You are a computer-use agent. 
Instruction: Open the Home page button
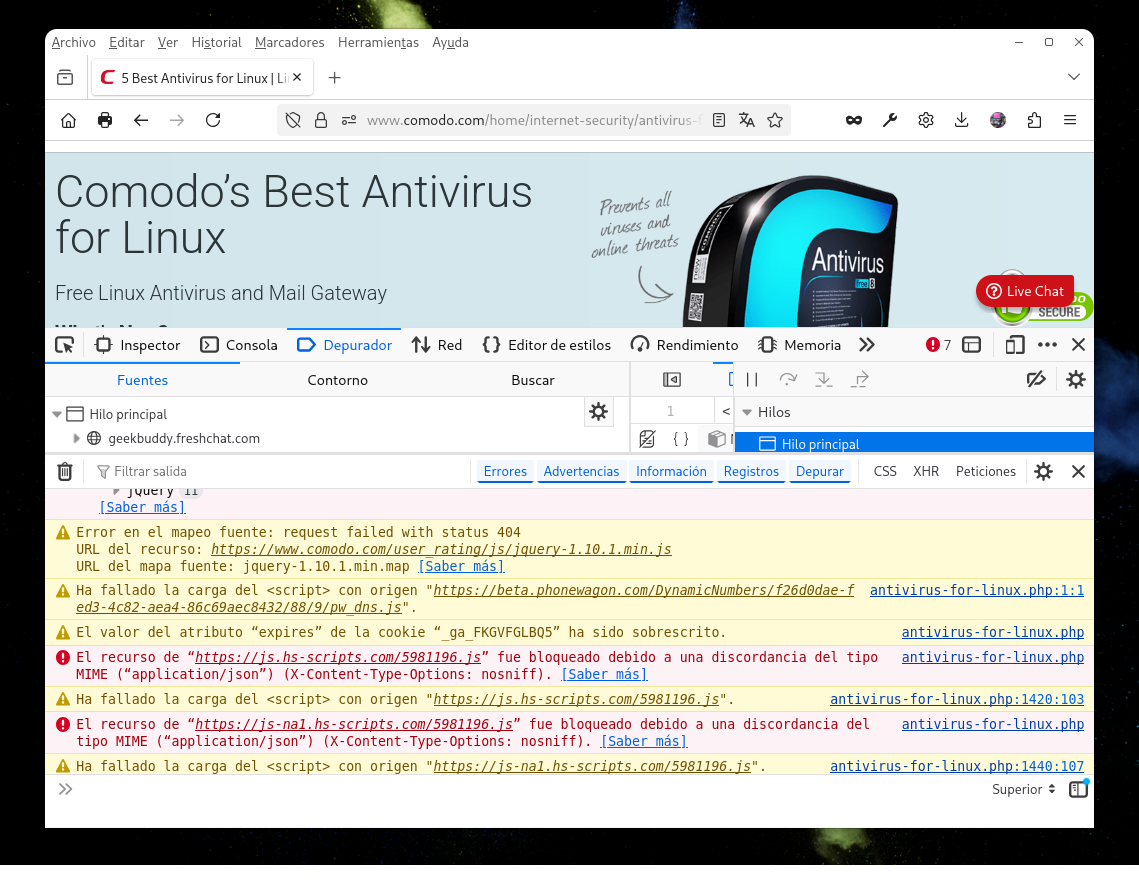[x=68, y=121]
